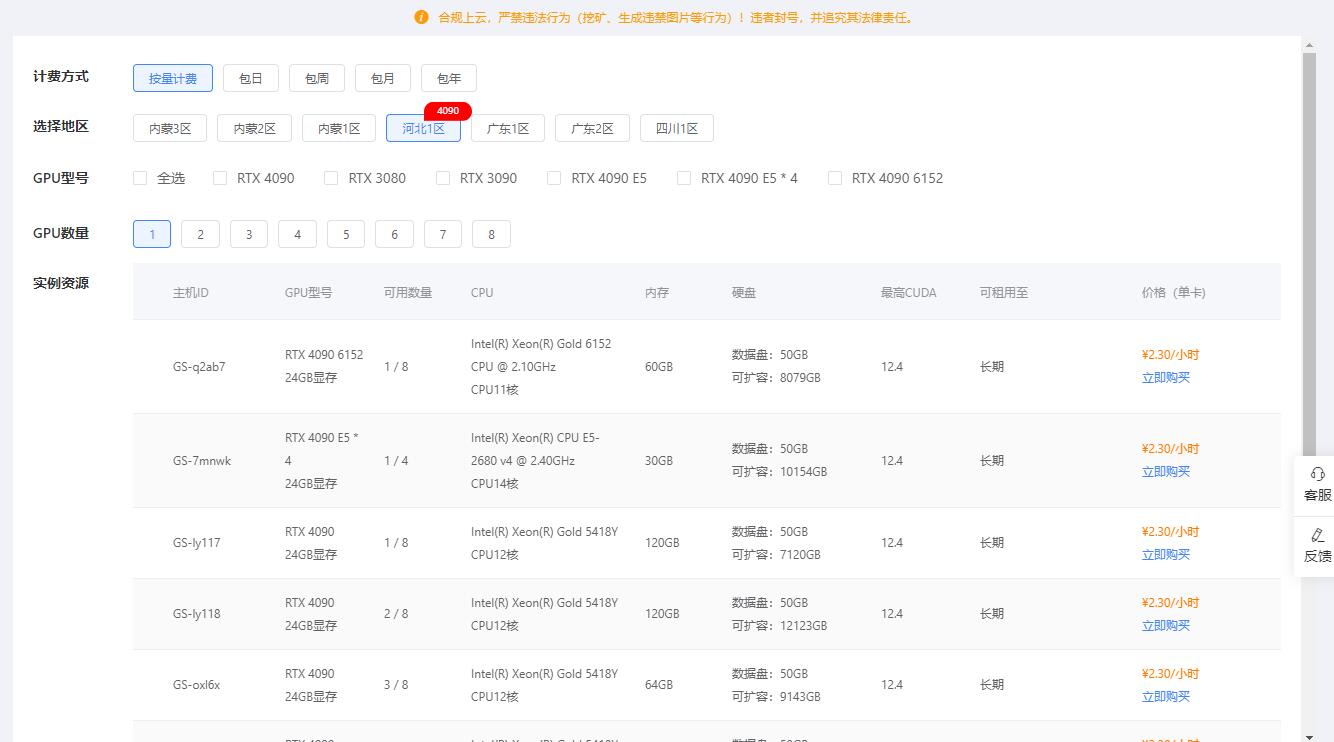Open the 反馈 feedback pencil icon
The height and width of the screenshot is (742, 1334).
click(x=1317, y=535)
